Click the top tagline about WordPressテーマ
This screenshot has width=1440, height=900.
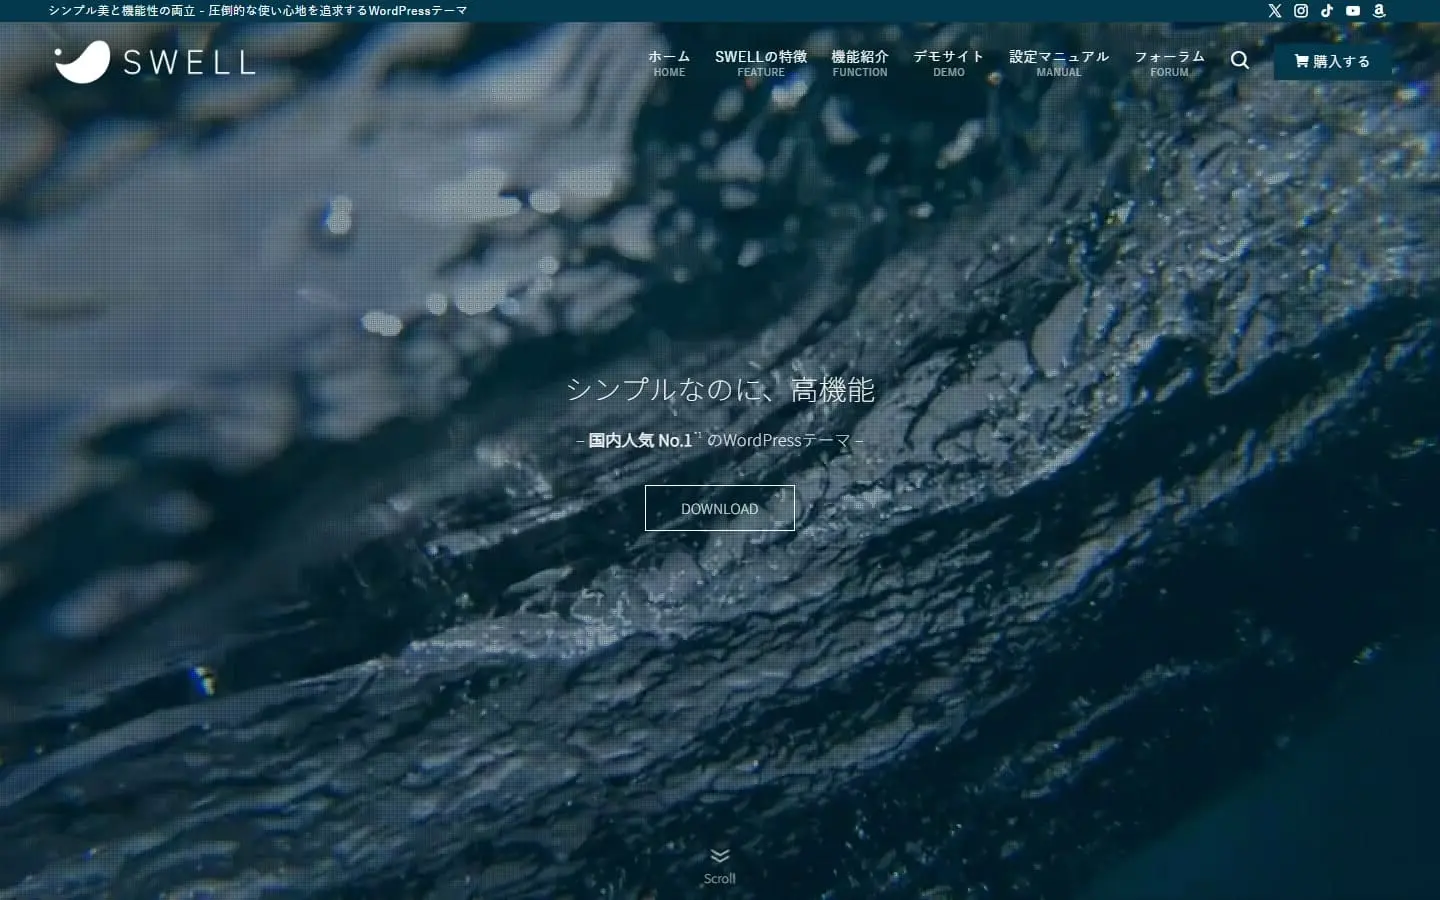point(253,10)
